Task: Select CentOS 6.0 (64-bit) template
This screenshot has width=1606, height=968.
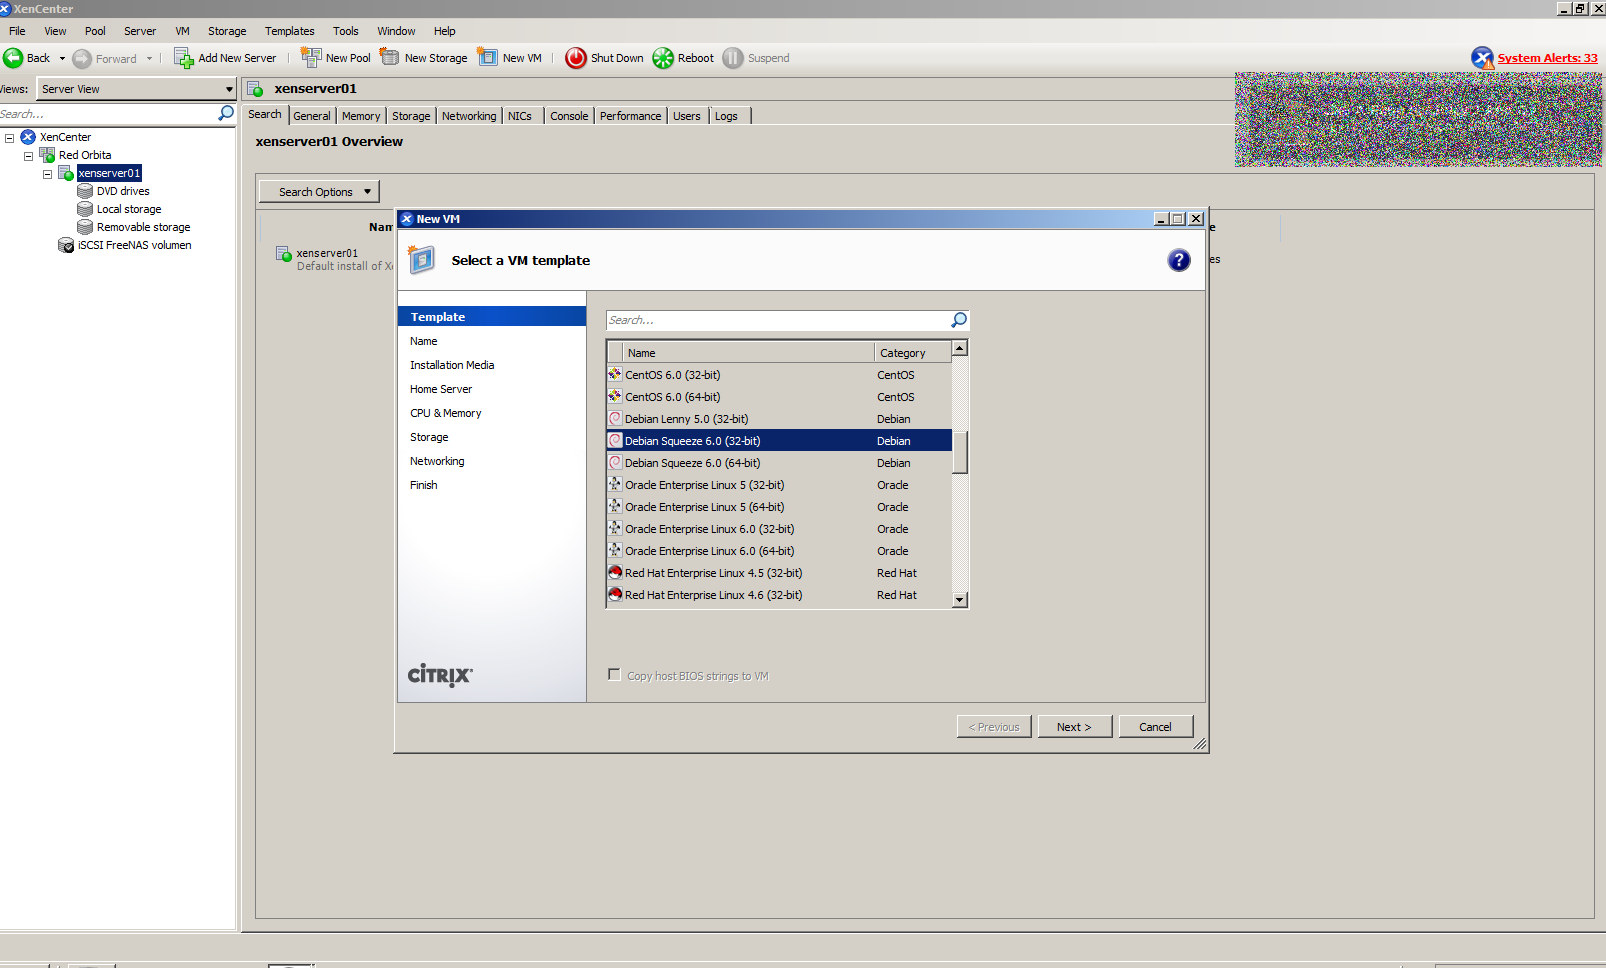Action: click(672, 397)
